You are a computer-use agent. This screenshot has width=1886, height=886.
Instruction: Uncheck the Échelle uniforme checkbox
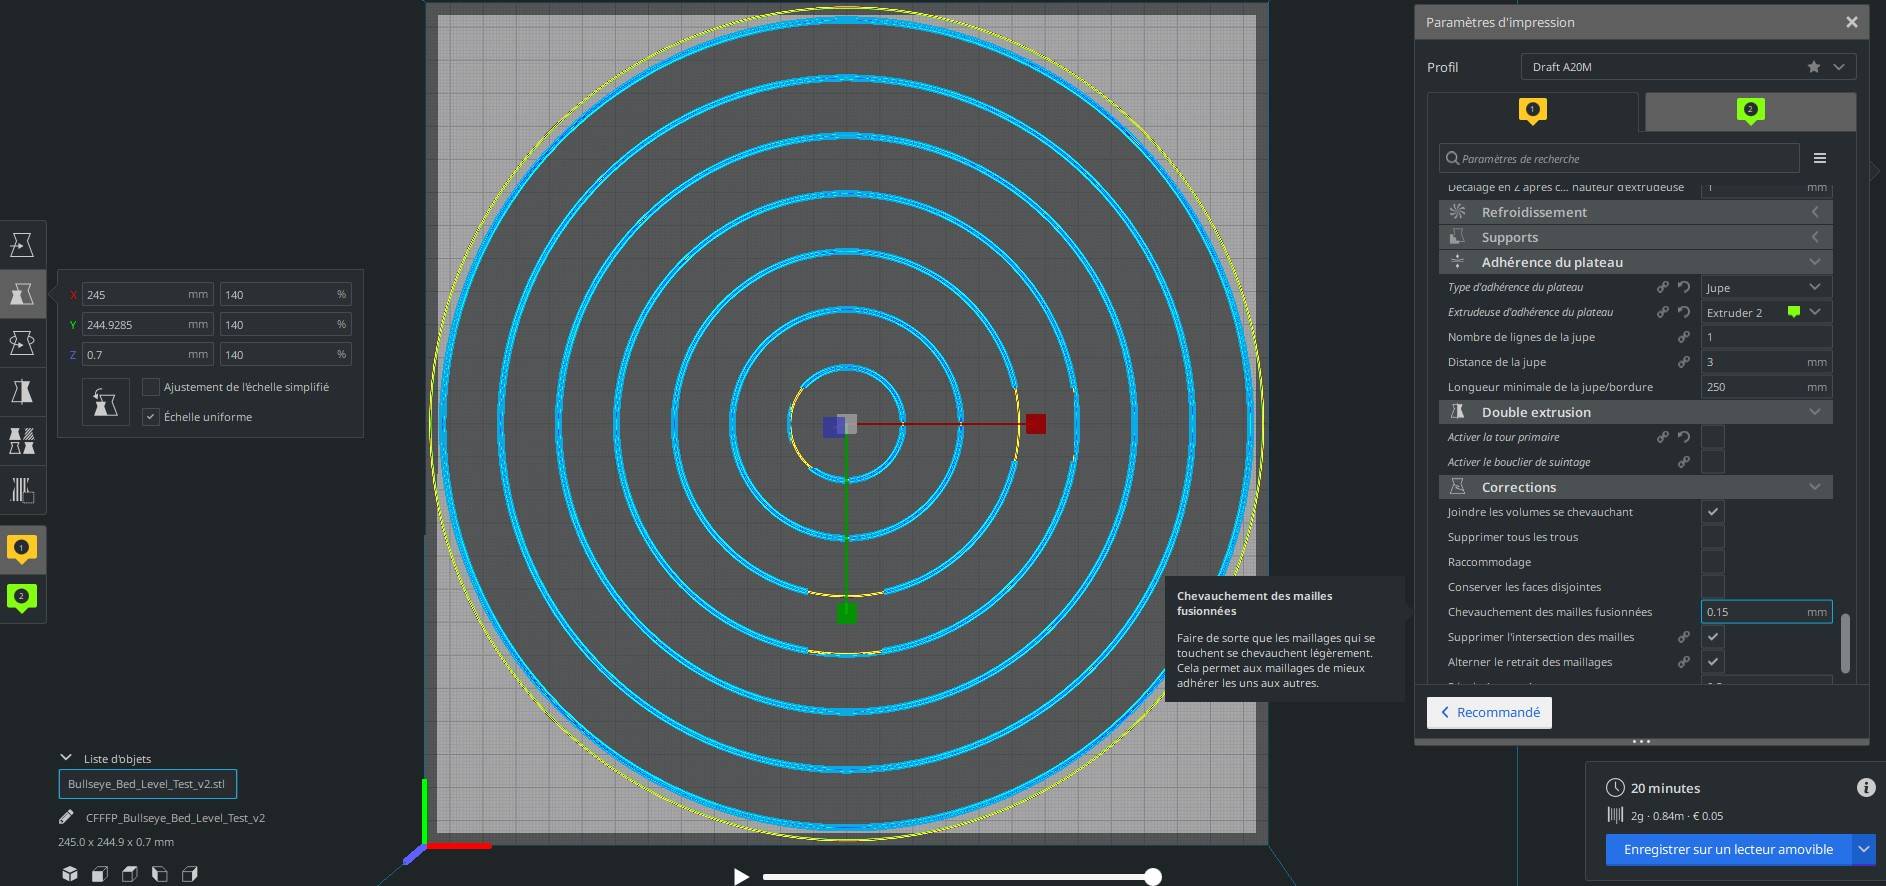tap(151, 417)
